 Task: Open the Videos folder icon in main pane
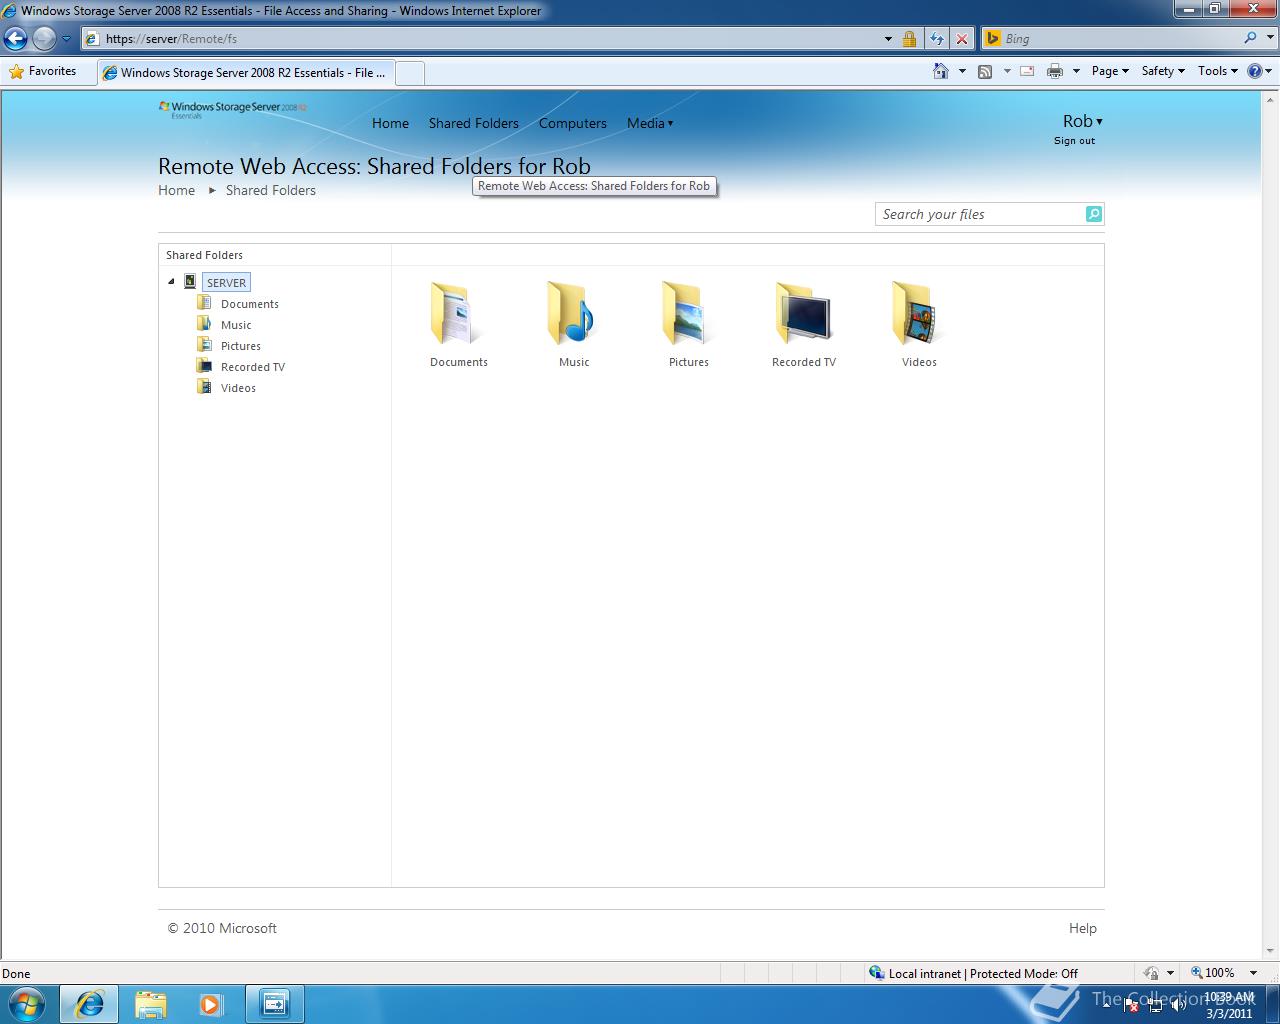918,314
